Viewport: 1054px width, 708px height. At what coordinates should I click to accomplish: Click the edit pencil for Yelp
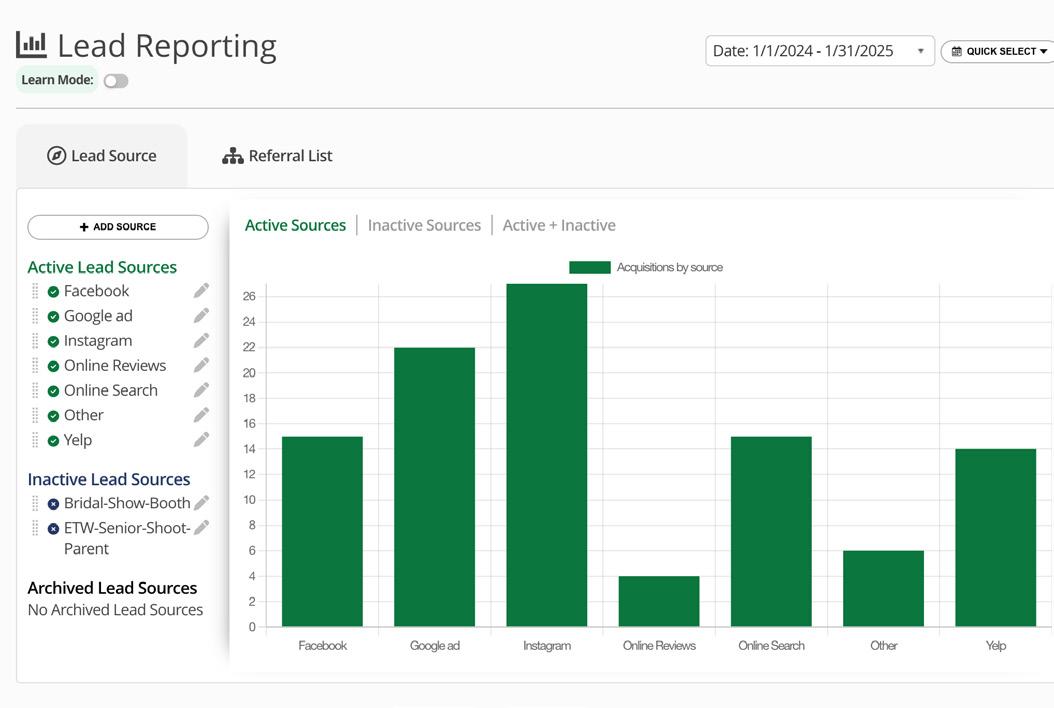tap(201, 440)
